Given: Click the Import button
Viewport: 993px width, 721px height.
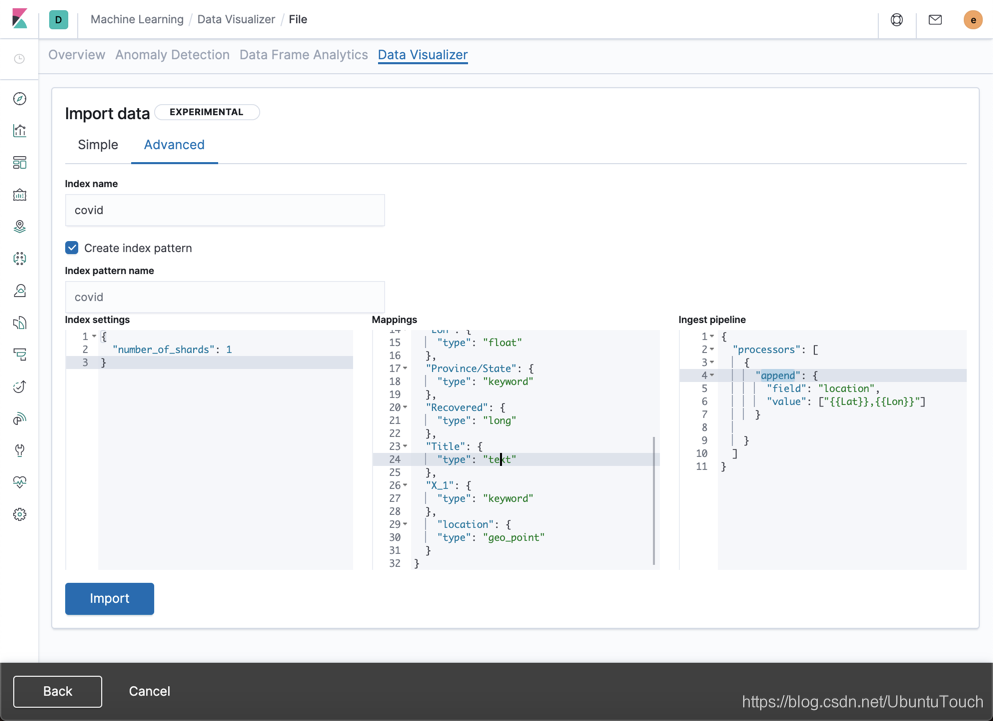Looking at the screenshot, I should [110, 599].
